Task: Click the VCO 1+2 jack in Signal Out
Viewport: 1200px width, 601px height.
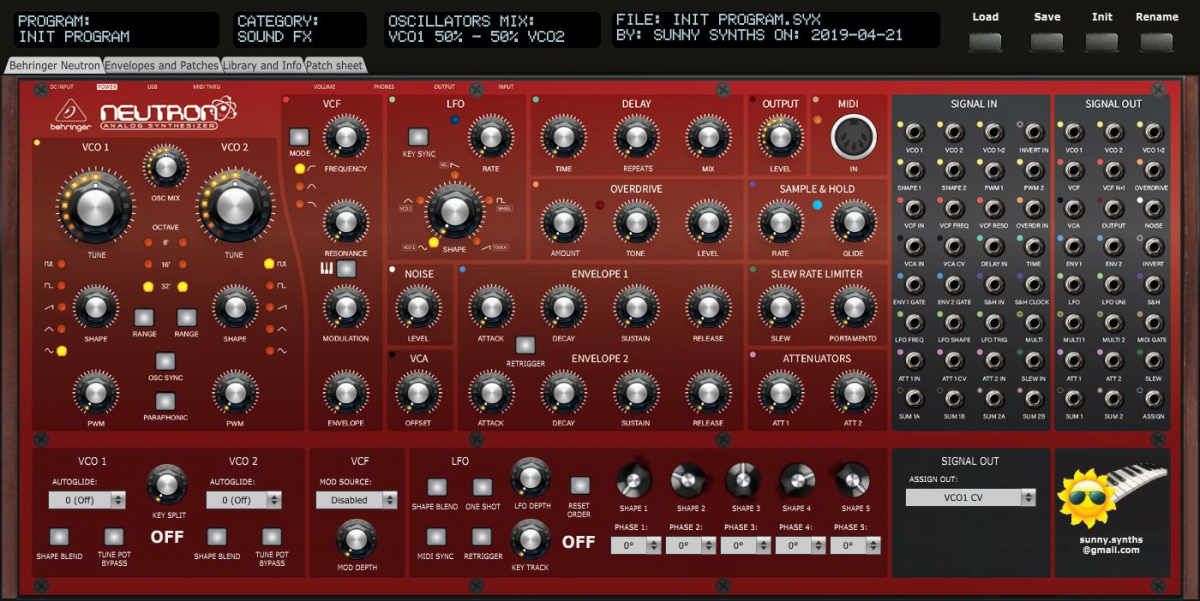Action: point(1153,132)
